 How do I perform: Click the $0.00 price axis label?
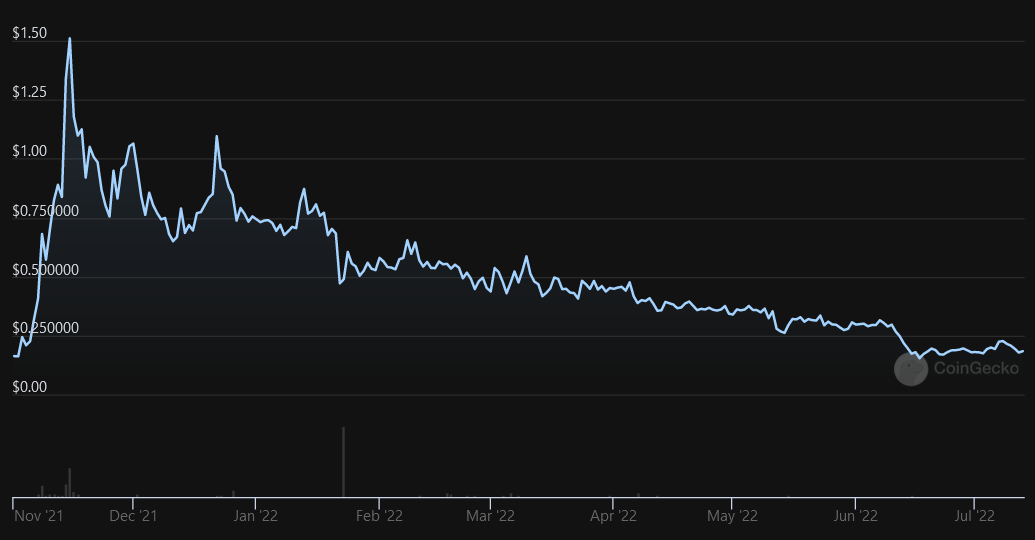(30, 387)
